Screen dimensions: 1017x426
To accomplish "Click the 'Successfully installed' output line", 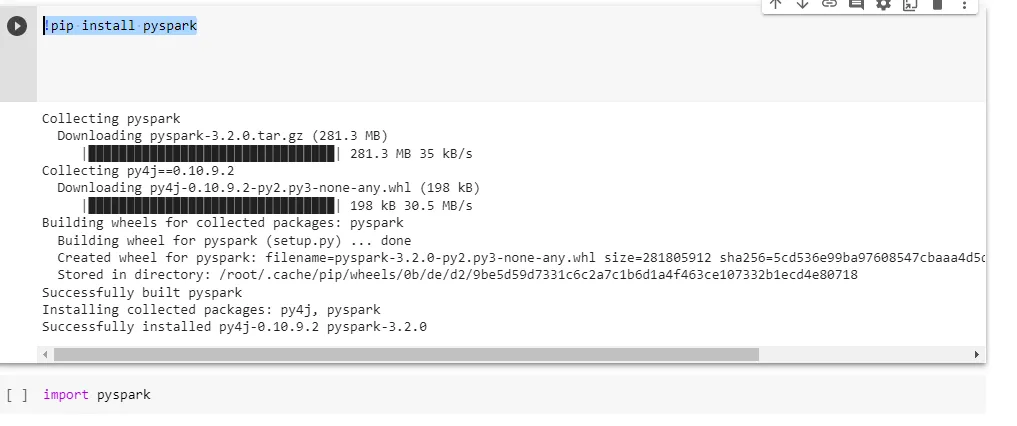I will tap(234, 327).
